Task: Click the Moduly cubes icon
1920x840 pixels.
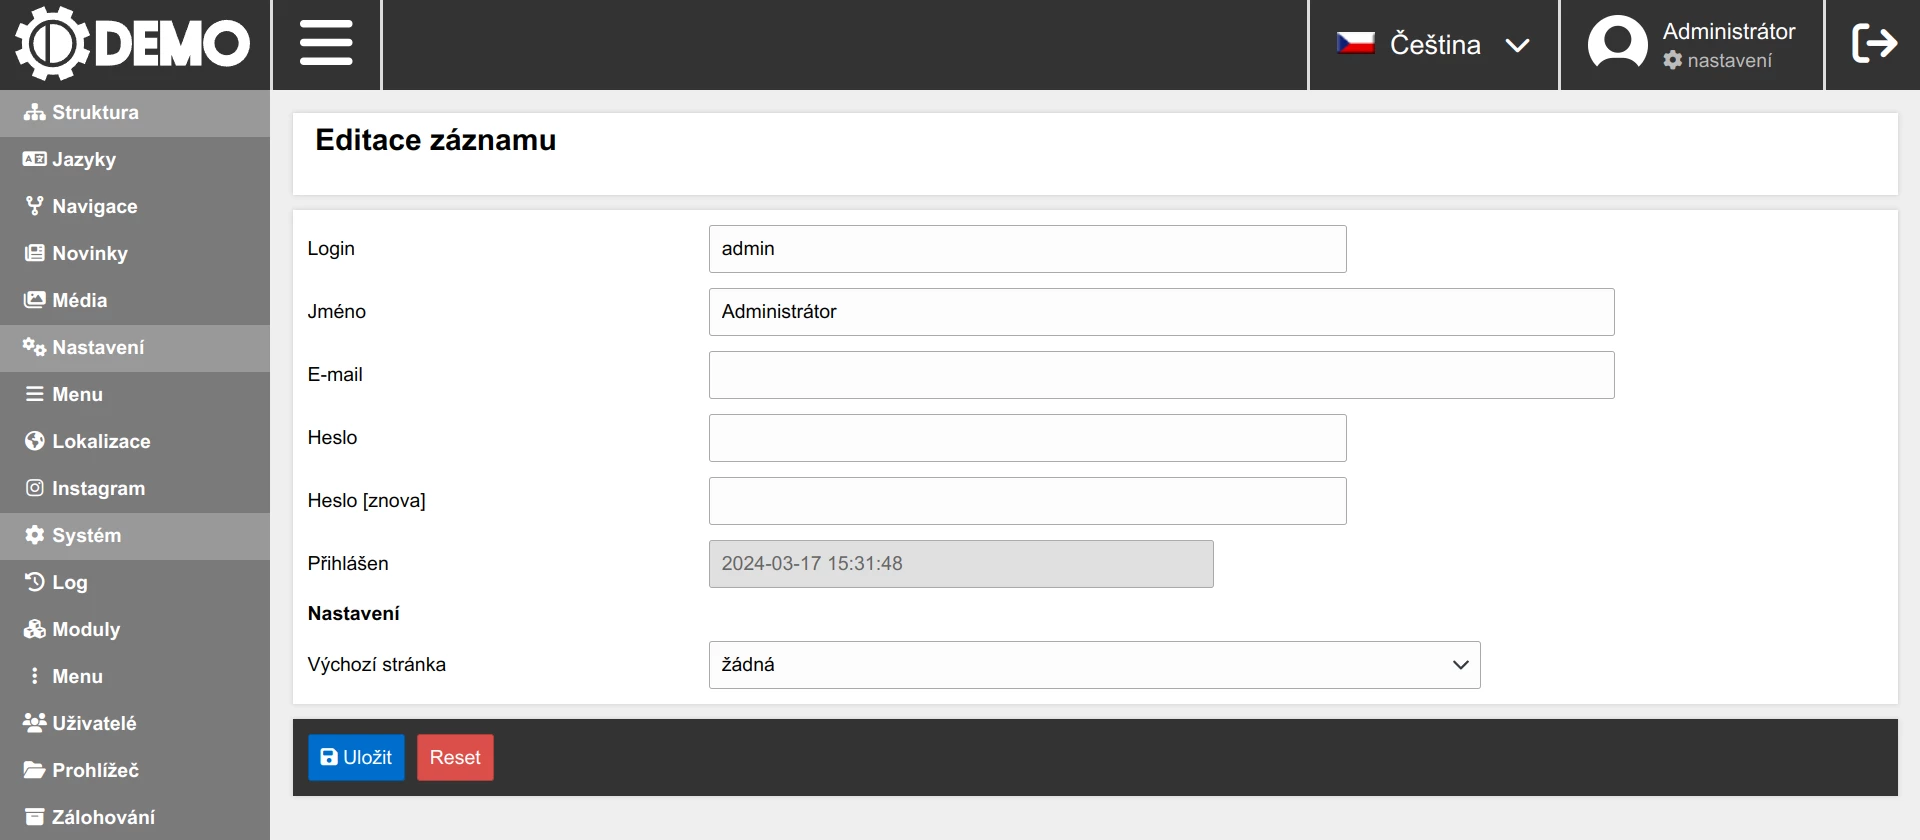Action: point(35,629)
